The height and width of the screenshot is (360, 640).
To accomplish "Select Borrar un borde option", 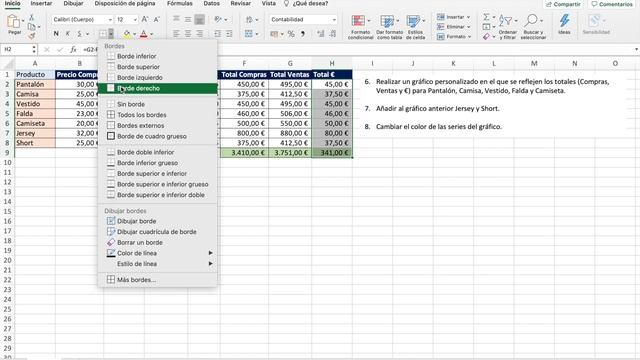I will [158, 242].
